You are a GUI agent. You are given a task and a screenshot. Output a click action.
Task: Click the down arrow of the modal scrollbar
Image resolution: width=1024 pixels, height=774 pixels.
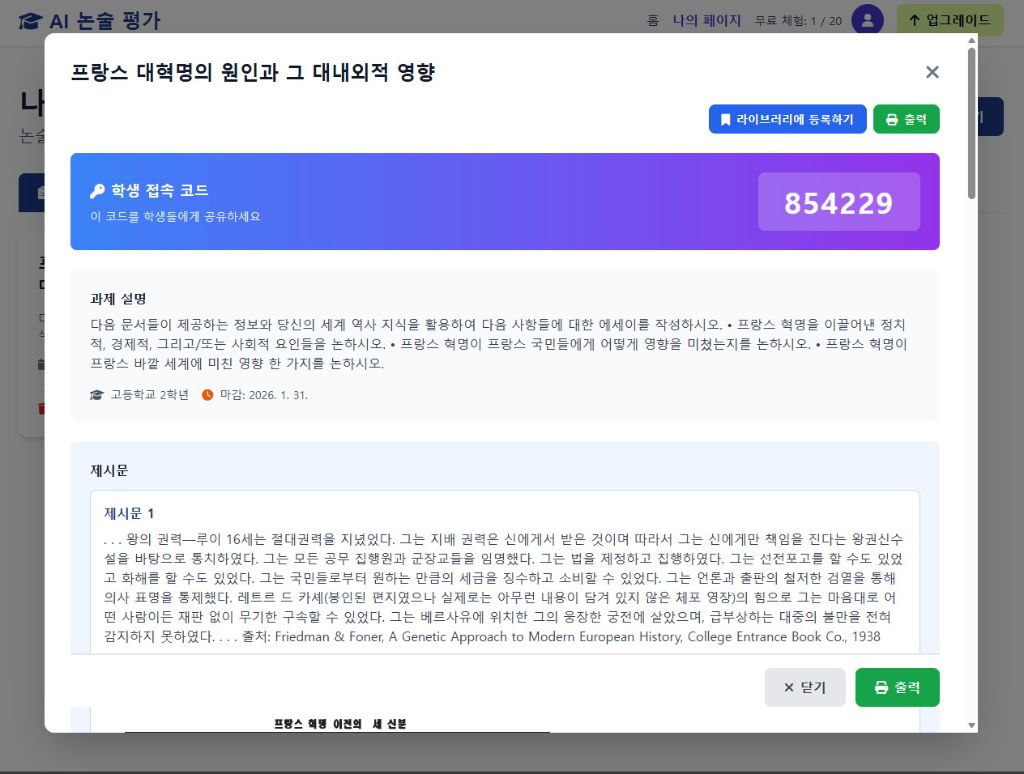pos(970,725)
